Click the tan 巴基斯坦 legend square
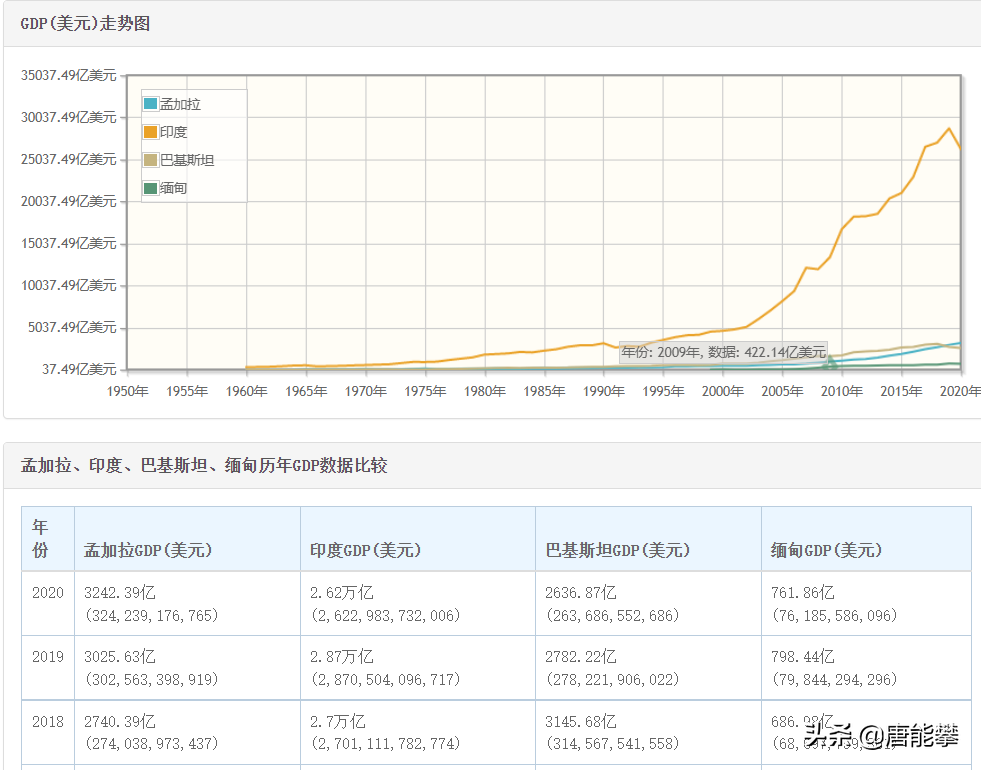 pyautogui.click(x=151, y=159)
